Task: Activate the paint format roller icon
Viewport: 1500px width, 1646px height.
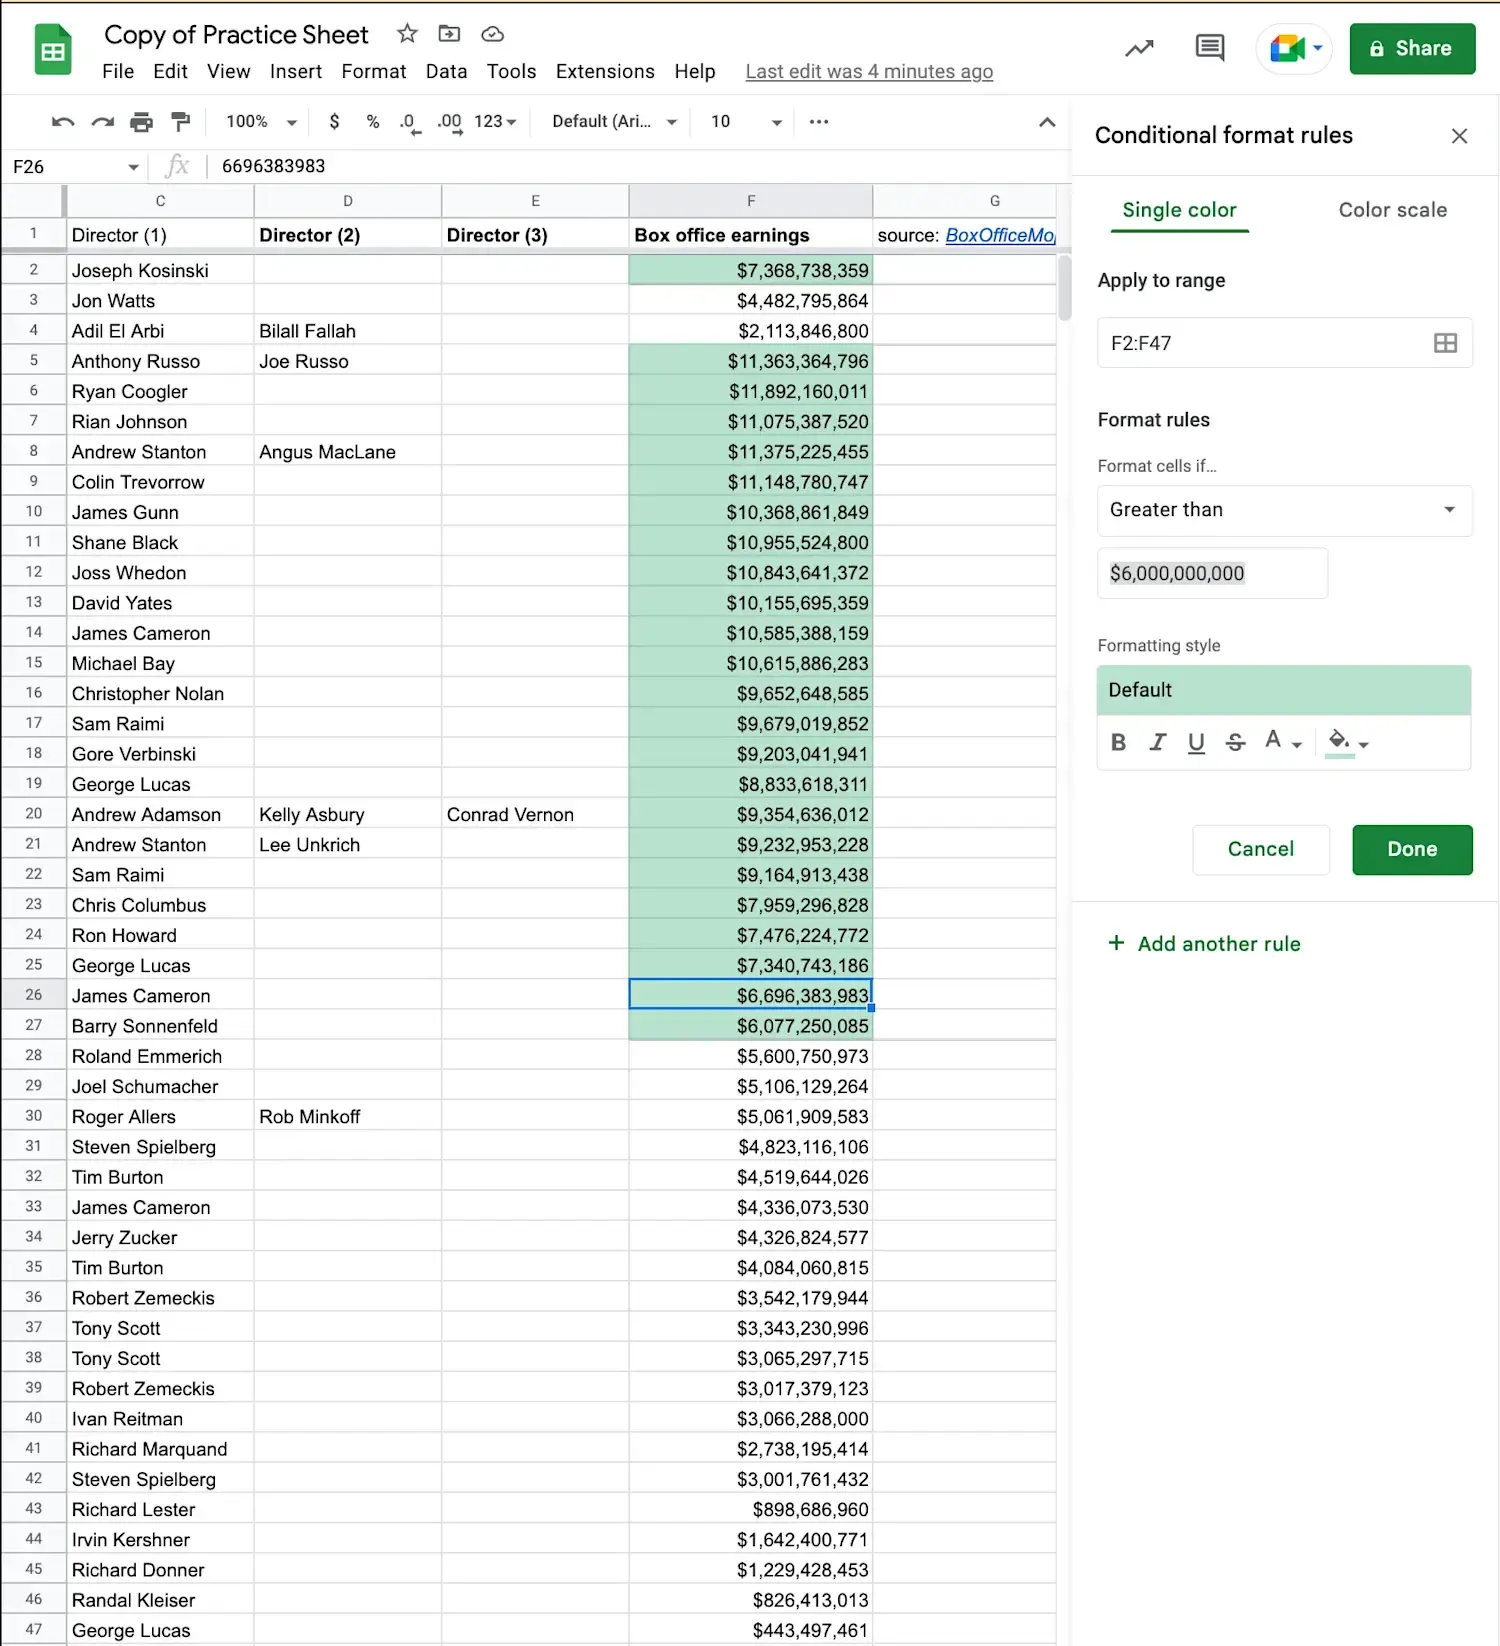Action: pyautogui.click(x=181, y=122)
